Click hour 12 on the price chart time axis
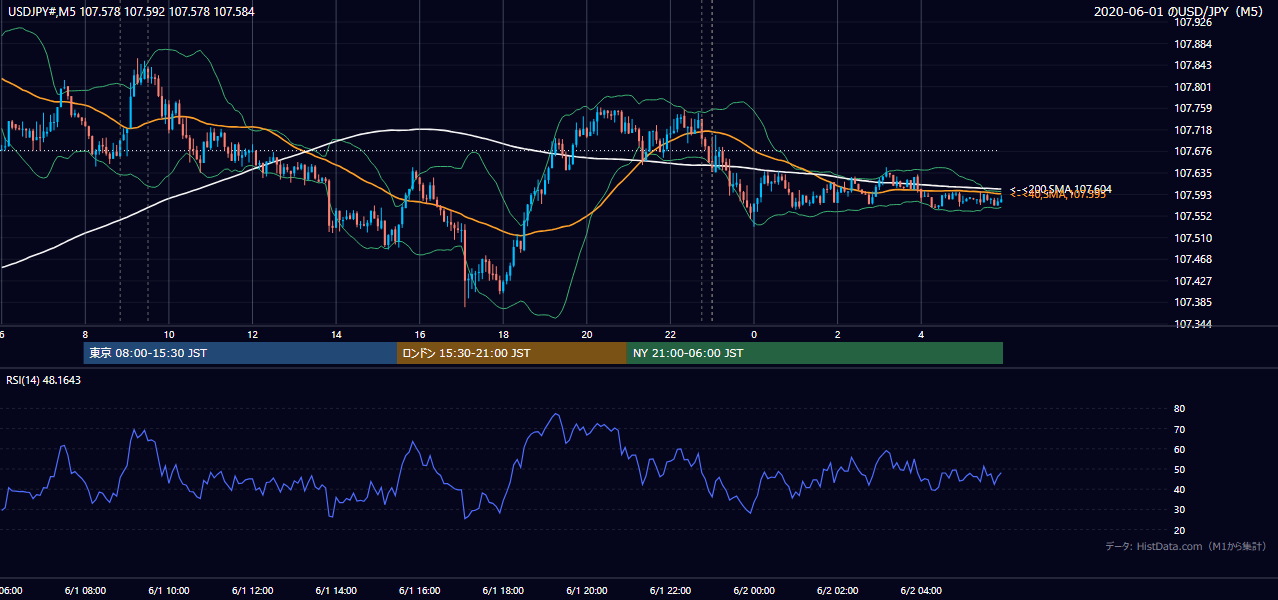Viewport: 1278px width, 600px height. pyautogui.click(x=253, y=334)
